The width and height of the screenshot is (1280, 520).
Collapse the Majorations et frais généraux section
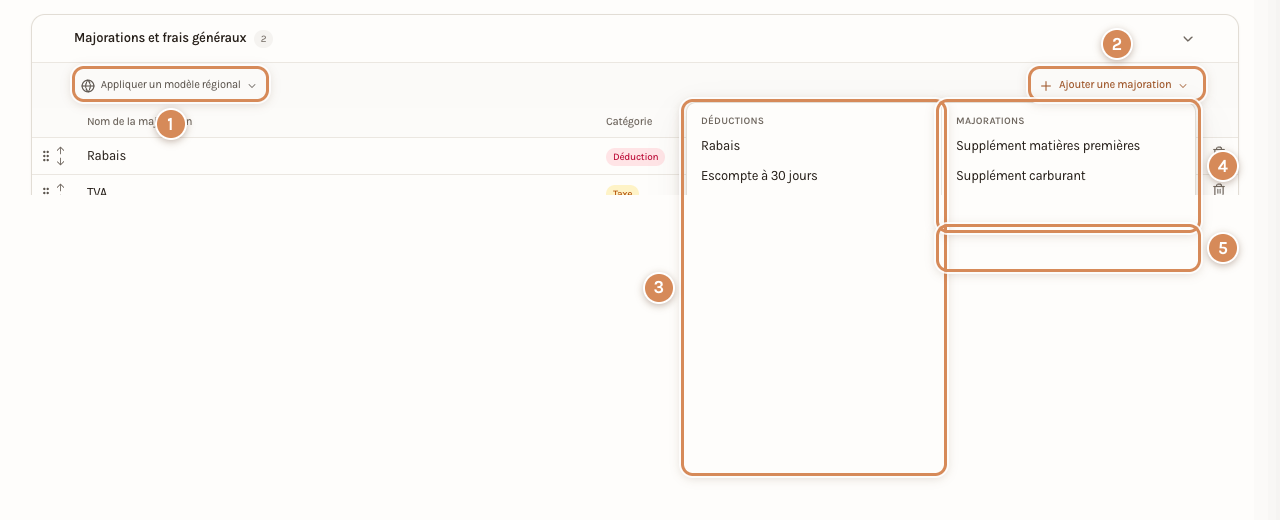tap(1188, 39)
